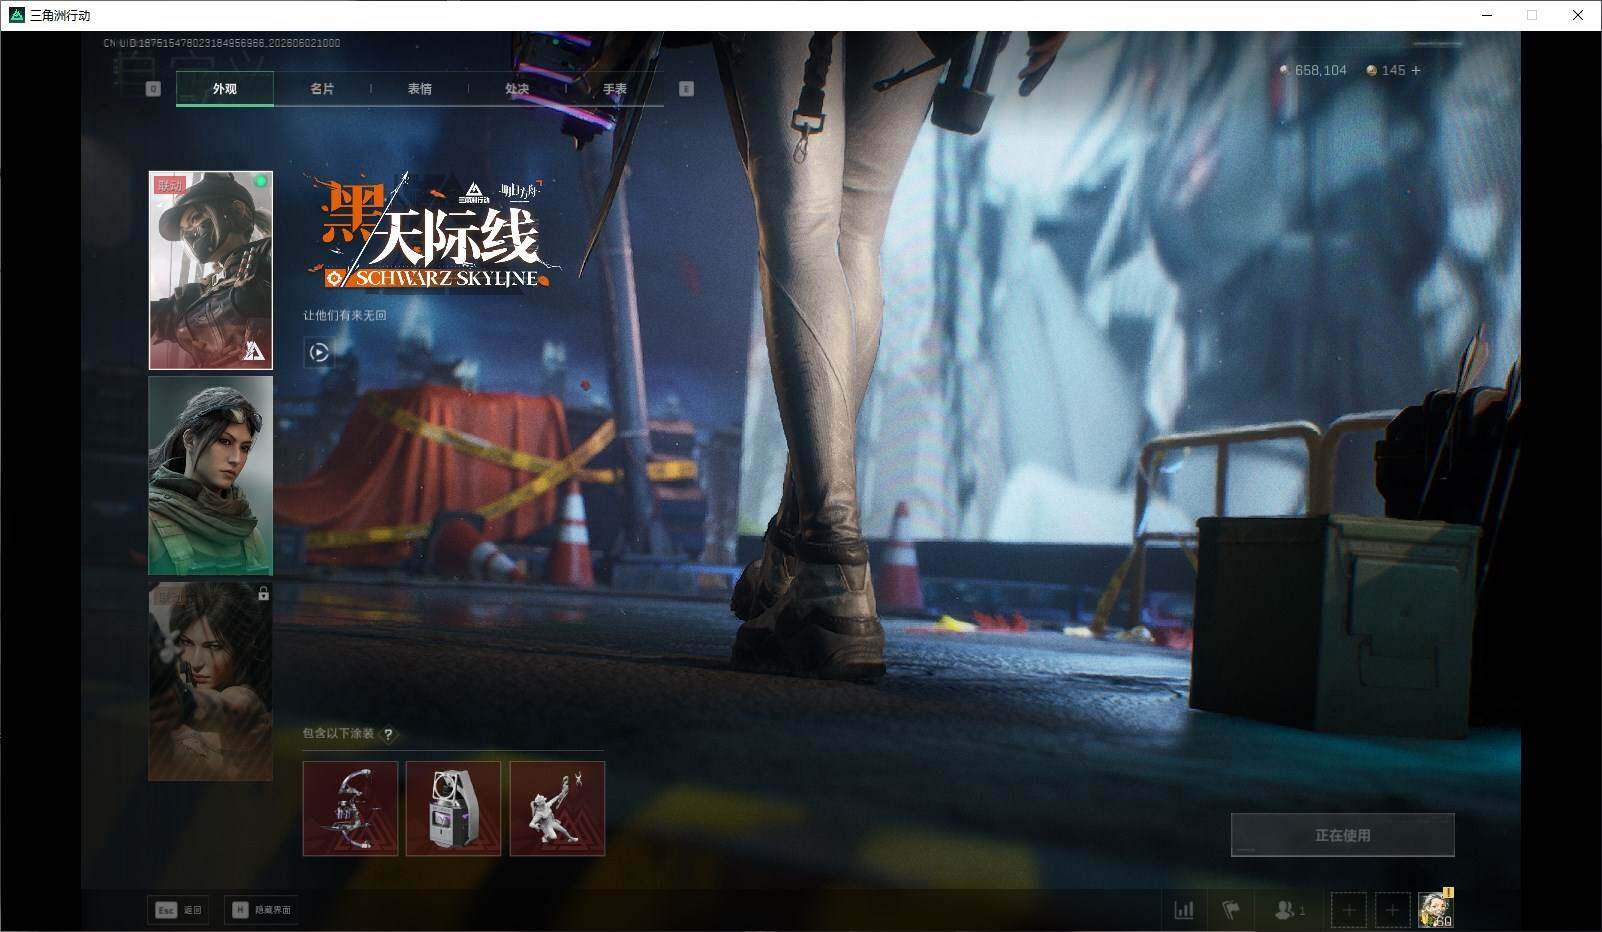Switch to the 名片 tab
This screenshot has width=1602, height=932.
pyautogui.click(x=322, y=89)
